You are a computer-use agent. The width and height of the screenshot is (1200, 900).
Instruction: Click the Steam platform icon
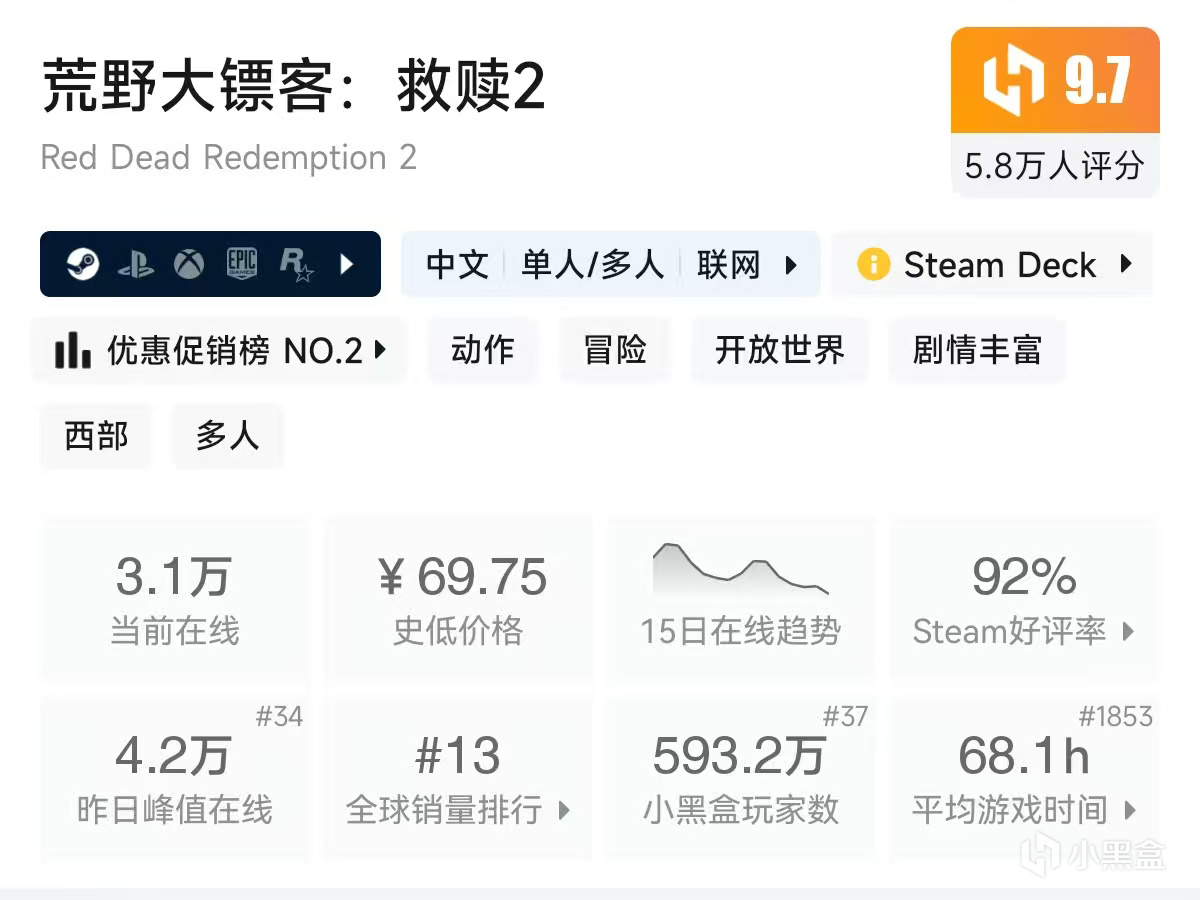[x=82, y=265]
